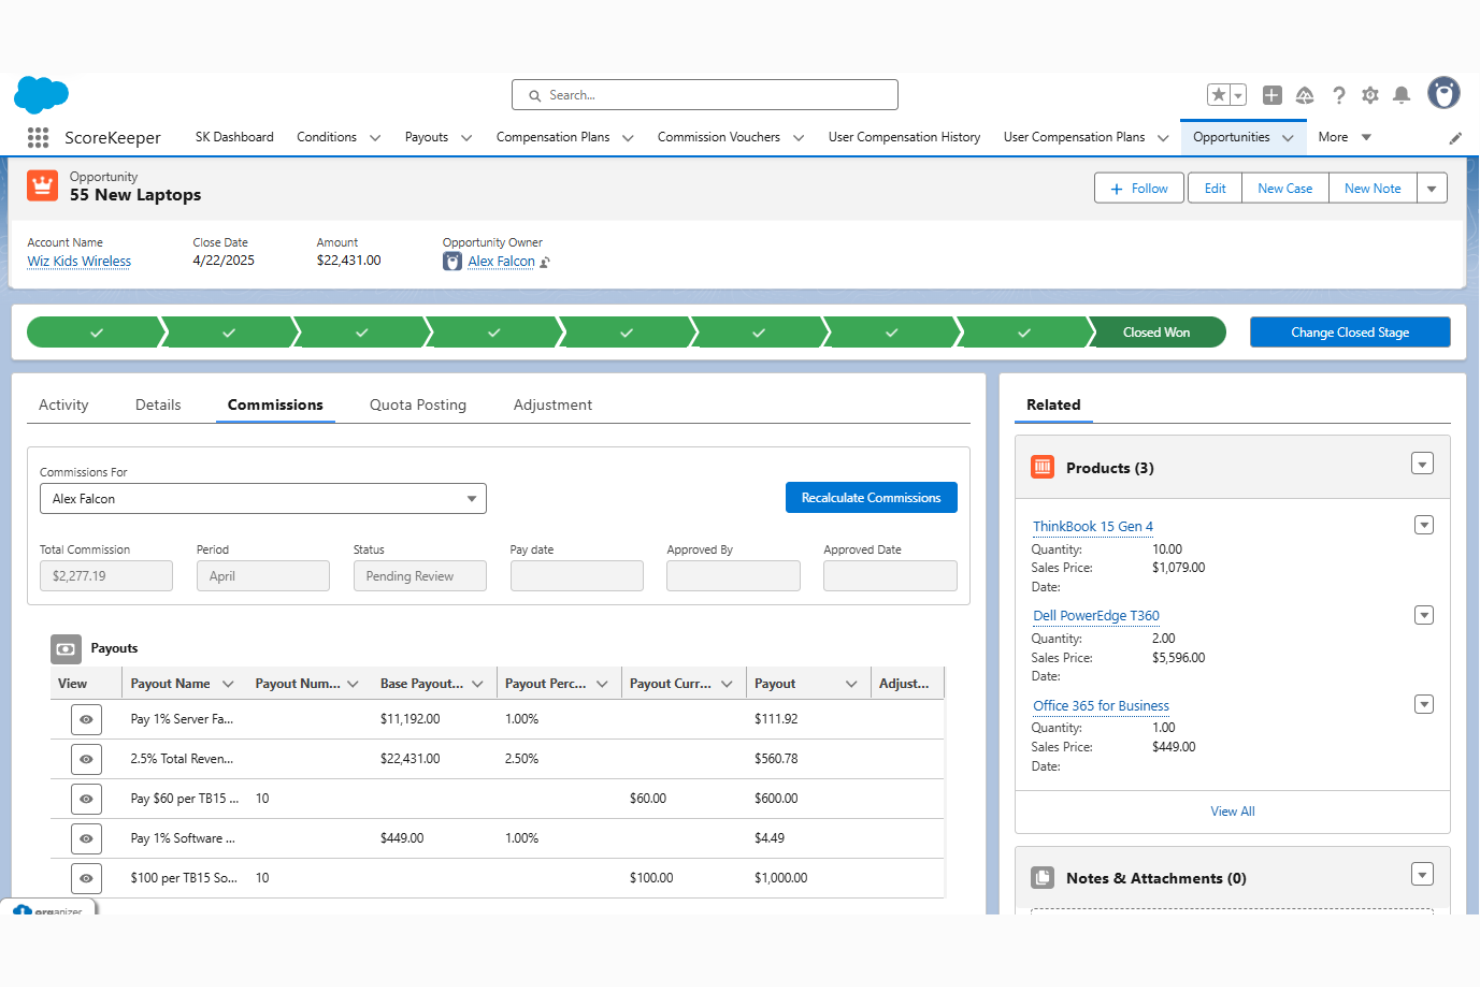Click the Favorites star icon
The height and width of the screenshot is (987, 1480).
click(x=1219, y=94)
